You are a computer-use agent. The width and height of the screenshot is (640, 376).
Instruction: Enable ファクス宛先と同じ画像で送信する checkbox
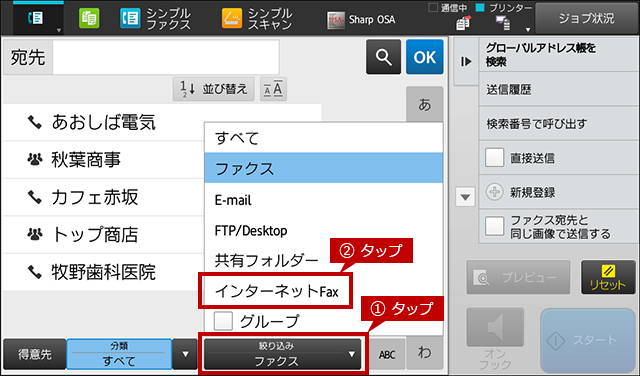click(x=494, y=226)
